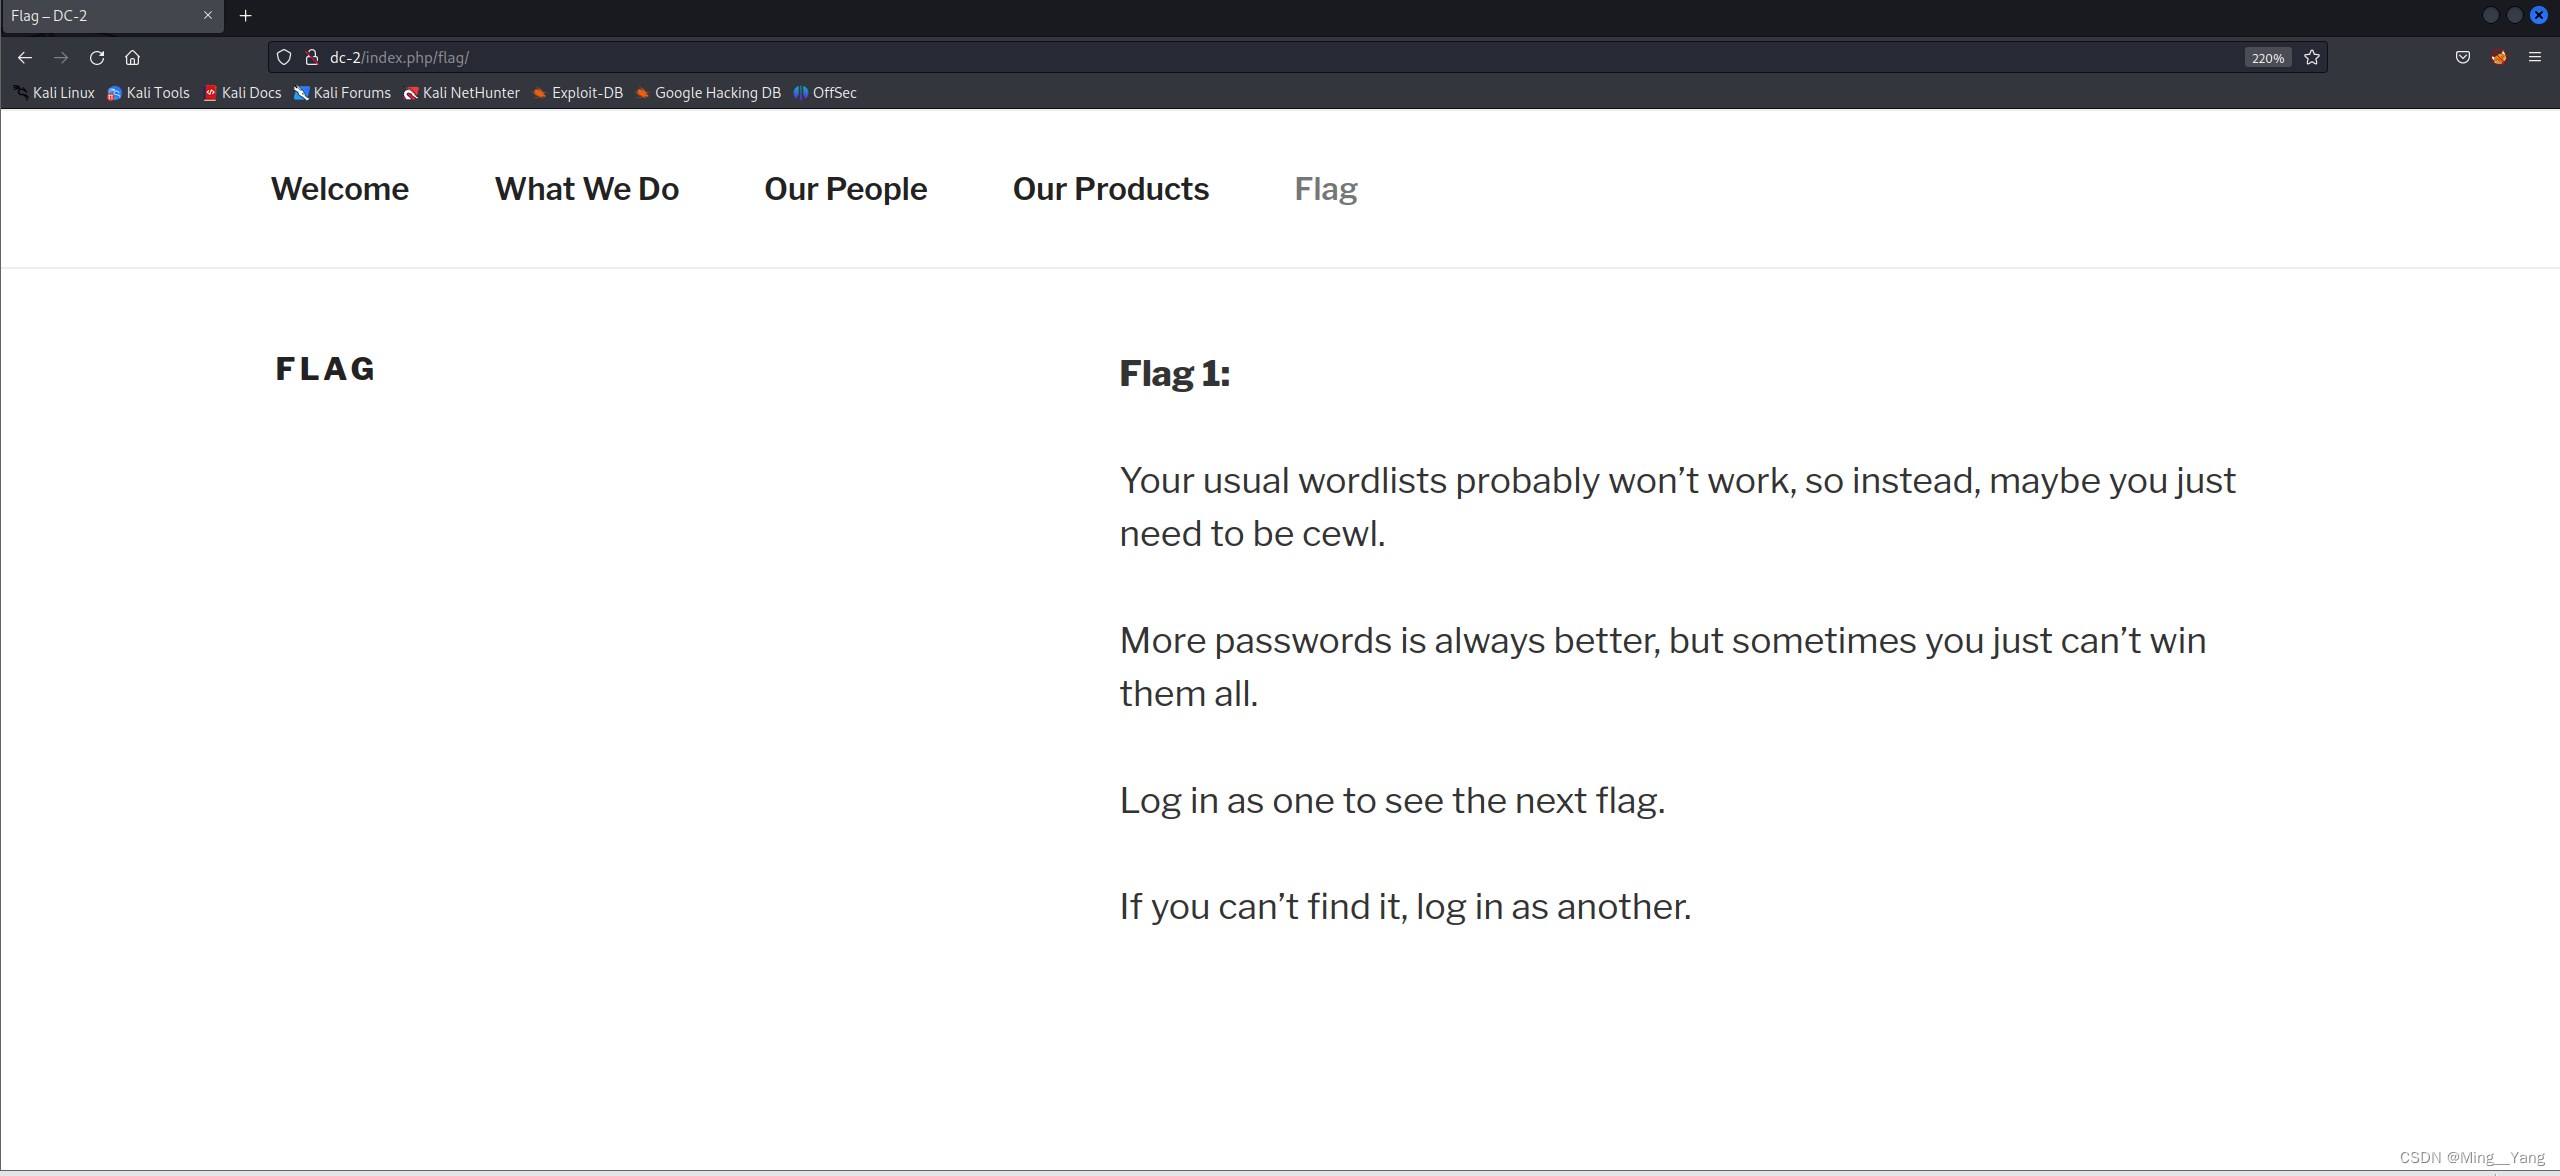Click the shield tracking protection icon

click(x=284, y=57)
